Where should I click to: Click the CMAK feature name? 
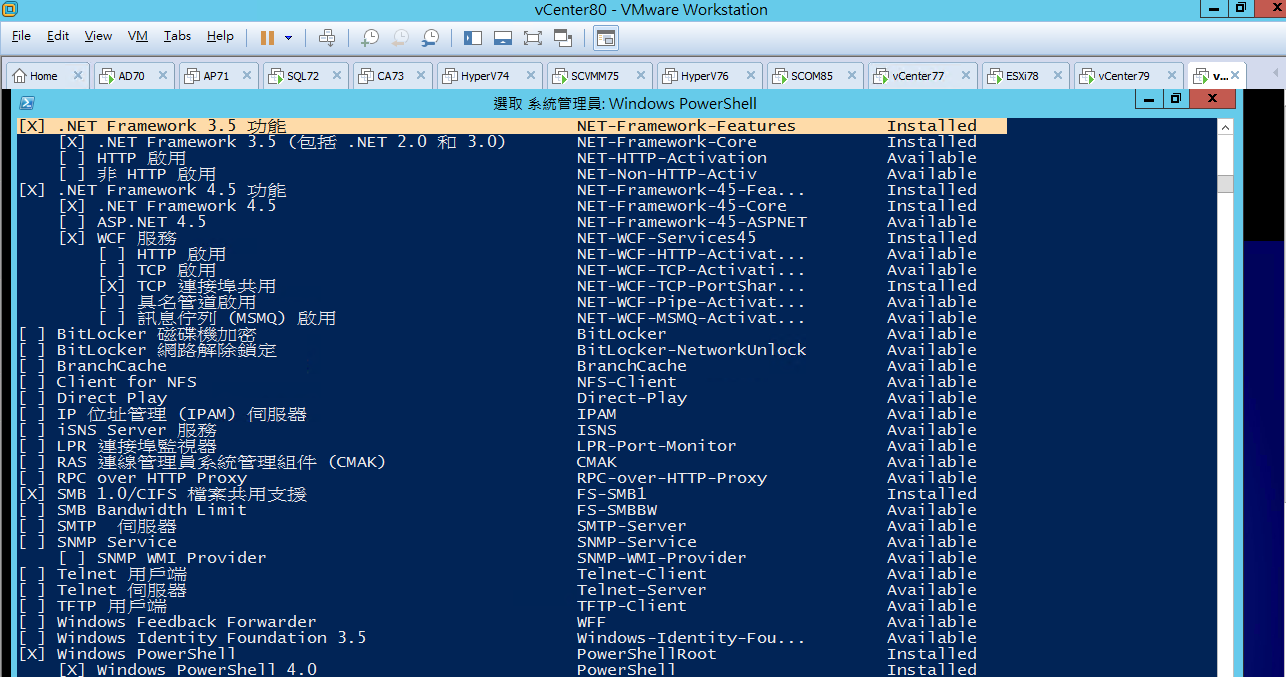click(597, 462)
